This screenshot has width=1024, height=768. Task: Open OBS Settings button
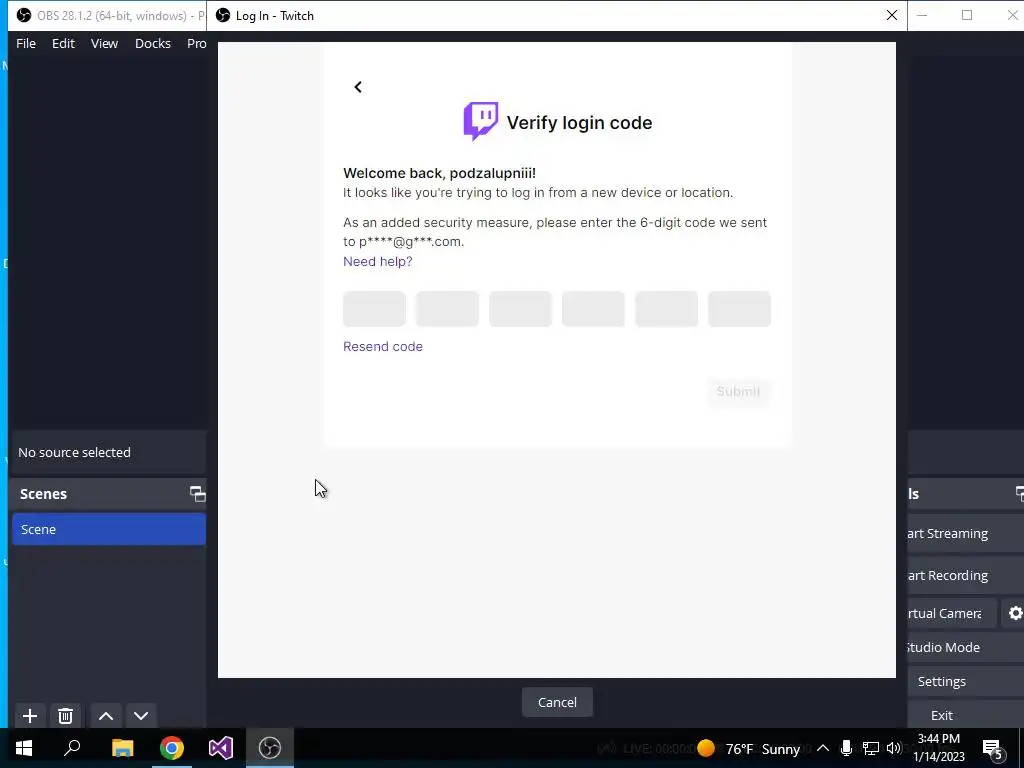tap(965, 681)
